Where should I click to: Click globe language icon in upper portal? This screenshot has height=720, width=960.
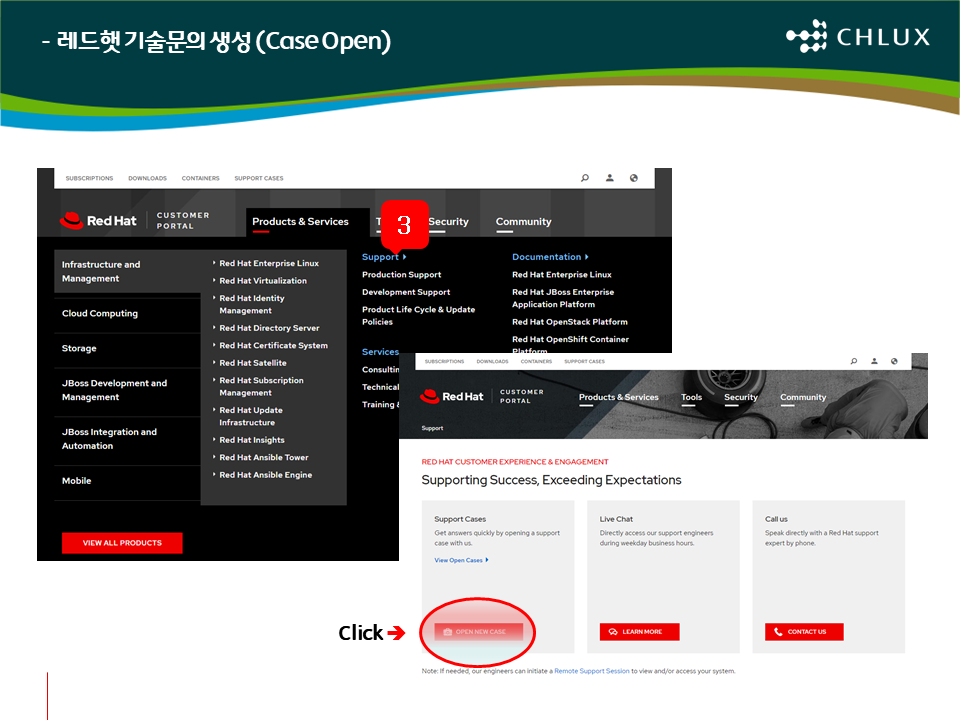(x=634, y=178)
